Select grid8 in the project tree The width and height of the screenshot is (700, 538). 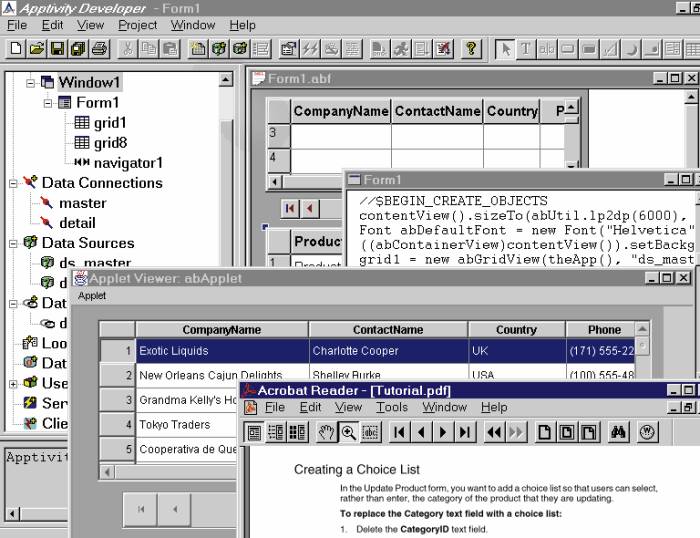click(x=109, y=143)
